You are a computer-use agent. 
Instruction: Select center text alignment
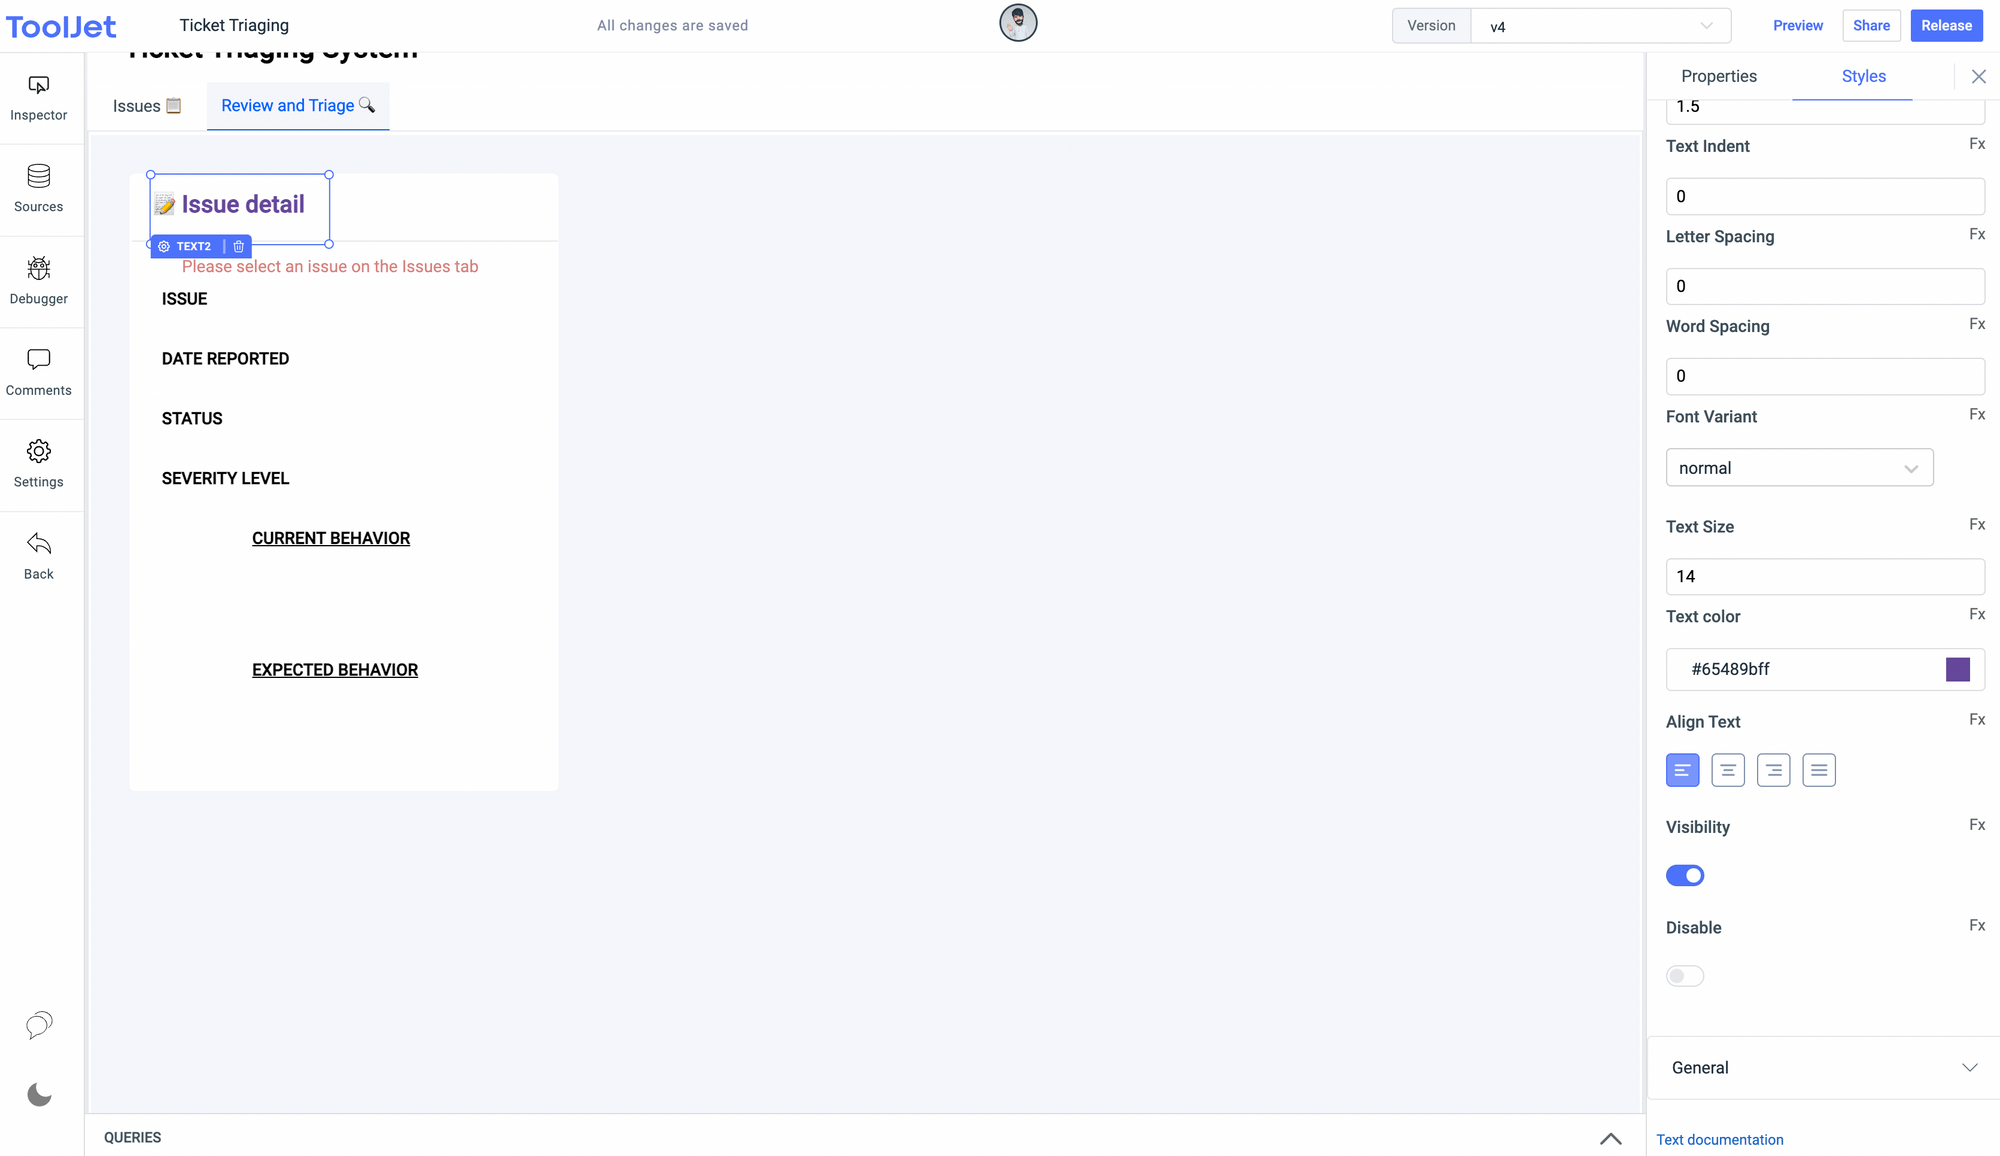click(x=1728, y=770)
